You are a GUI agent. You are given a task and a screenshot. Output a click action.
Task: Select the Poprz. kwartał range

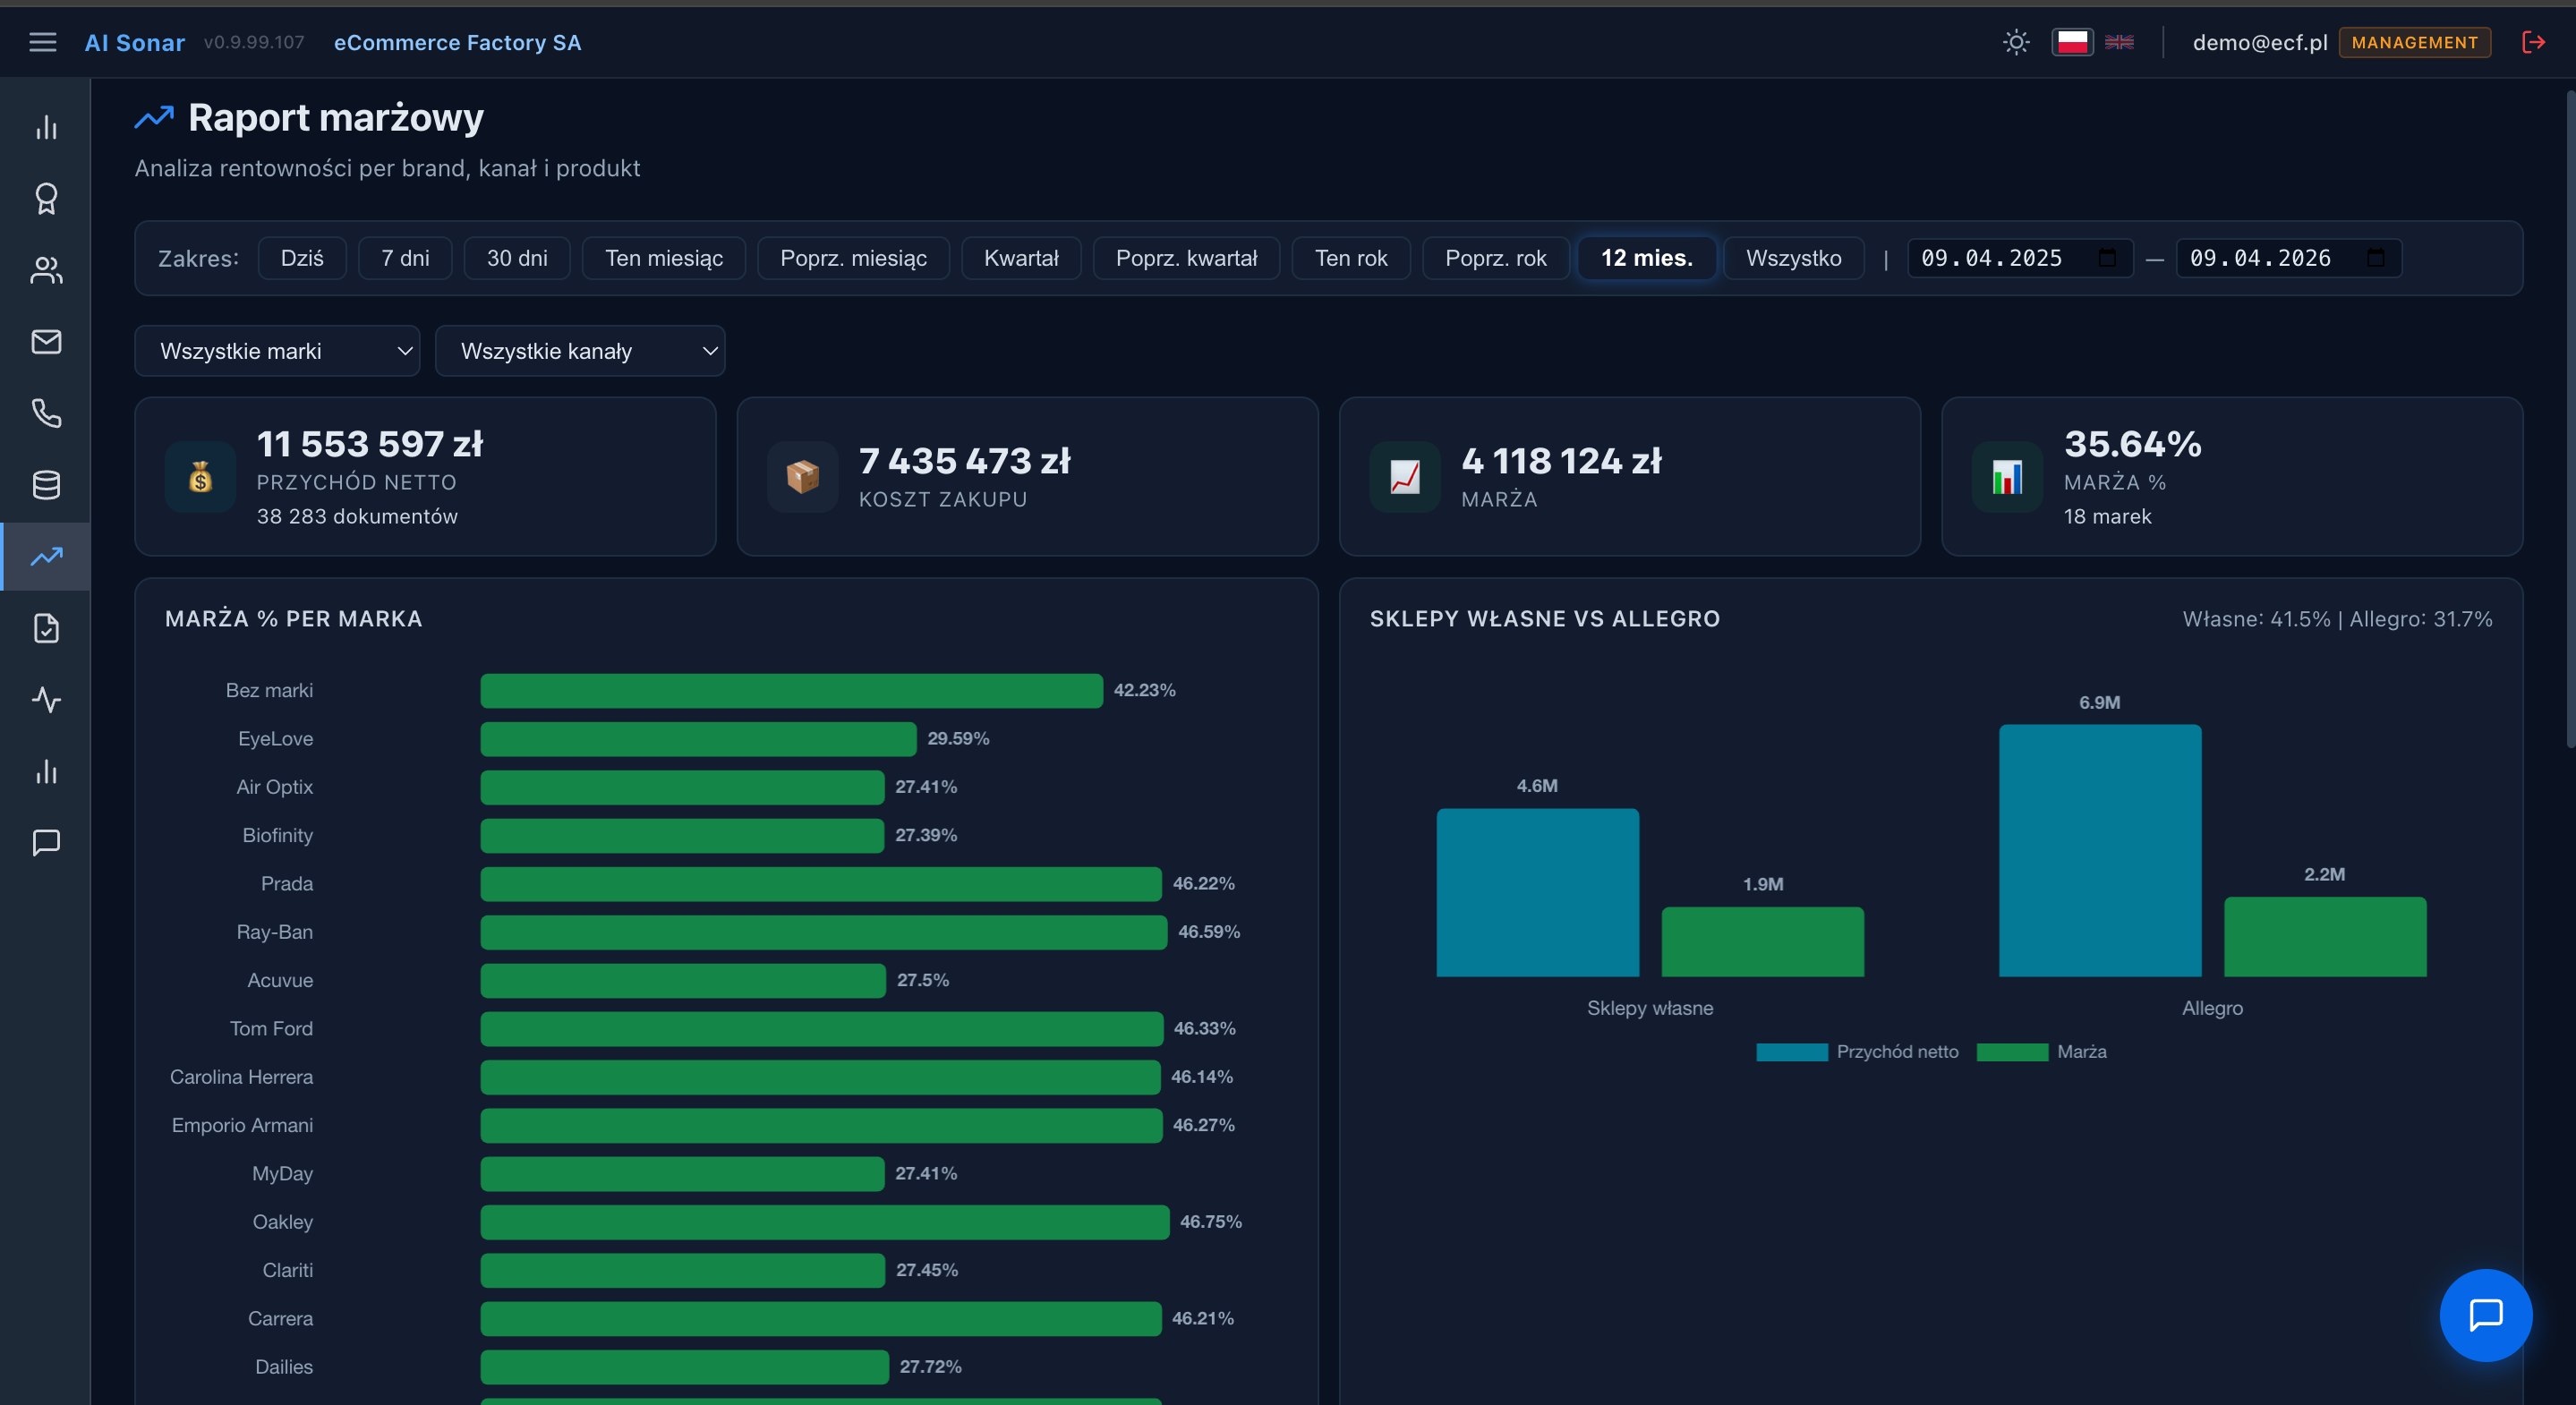coord(1186,258)
